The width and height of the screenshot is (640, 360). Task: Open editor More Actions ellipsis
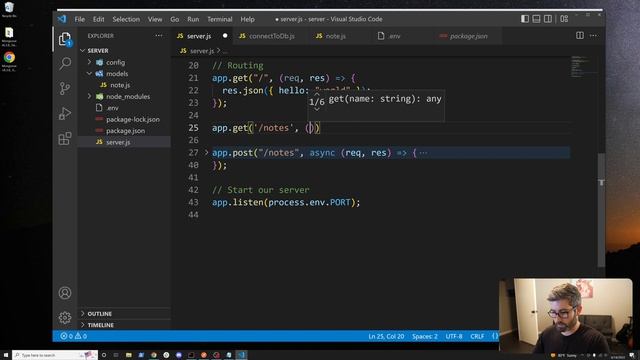[x=593, y=36]
